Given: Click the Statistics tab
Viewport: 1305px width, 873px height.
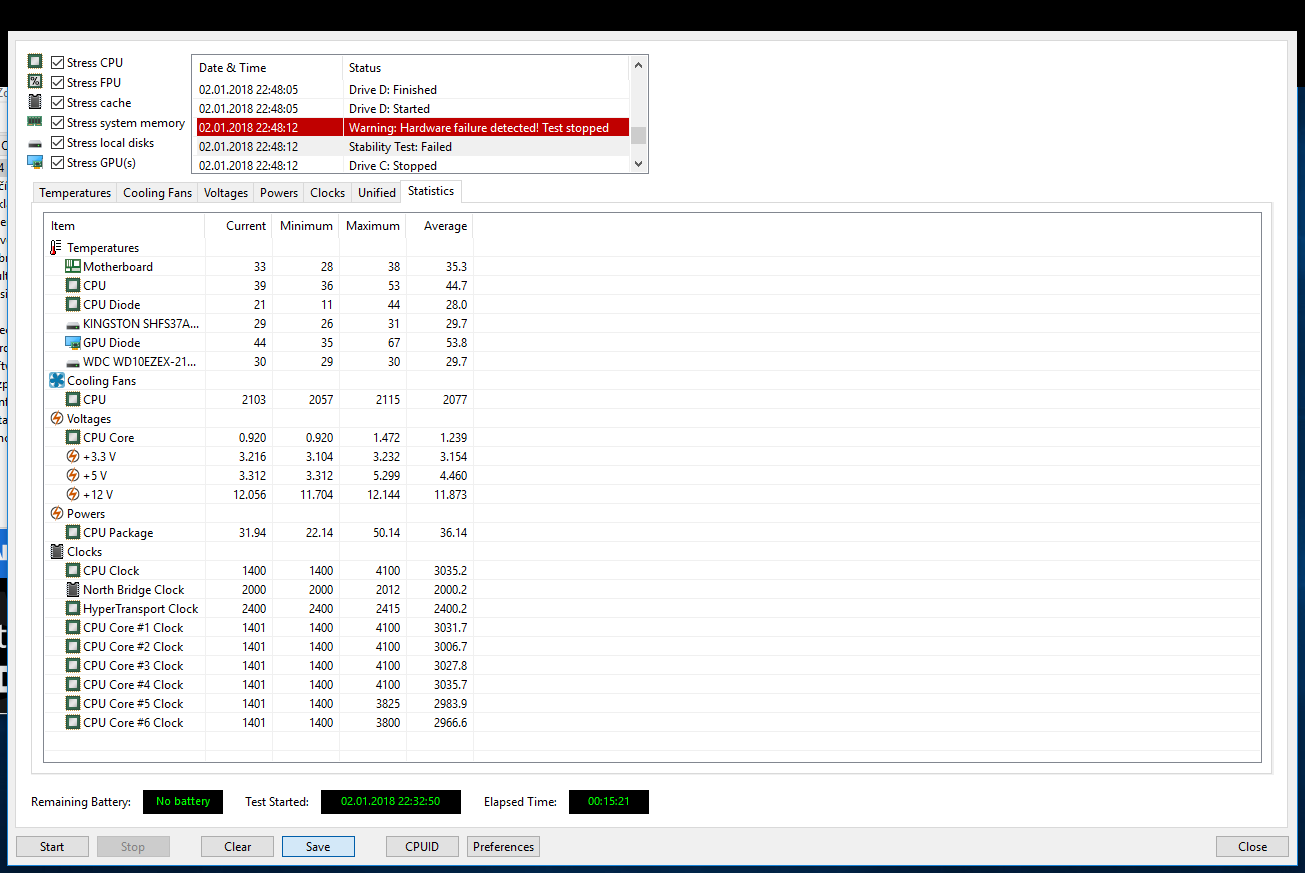Looking at the screenshot, I should pos(431,191).
